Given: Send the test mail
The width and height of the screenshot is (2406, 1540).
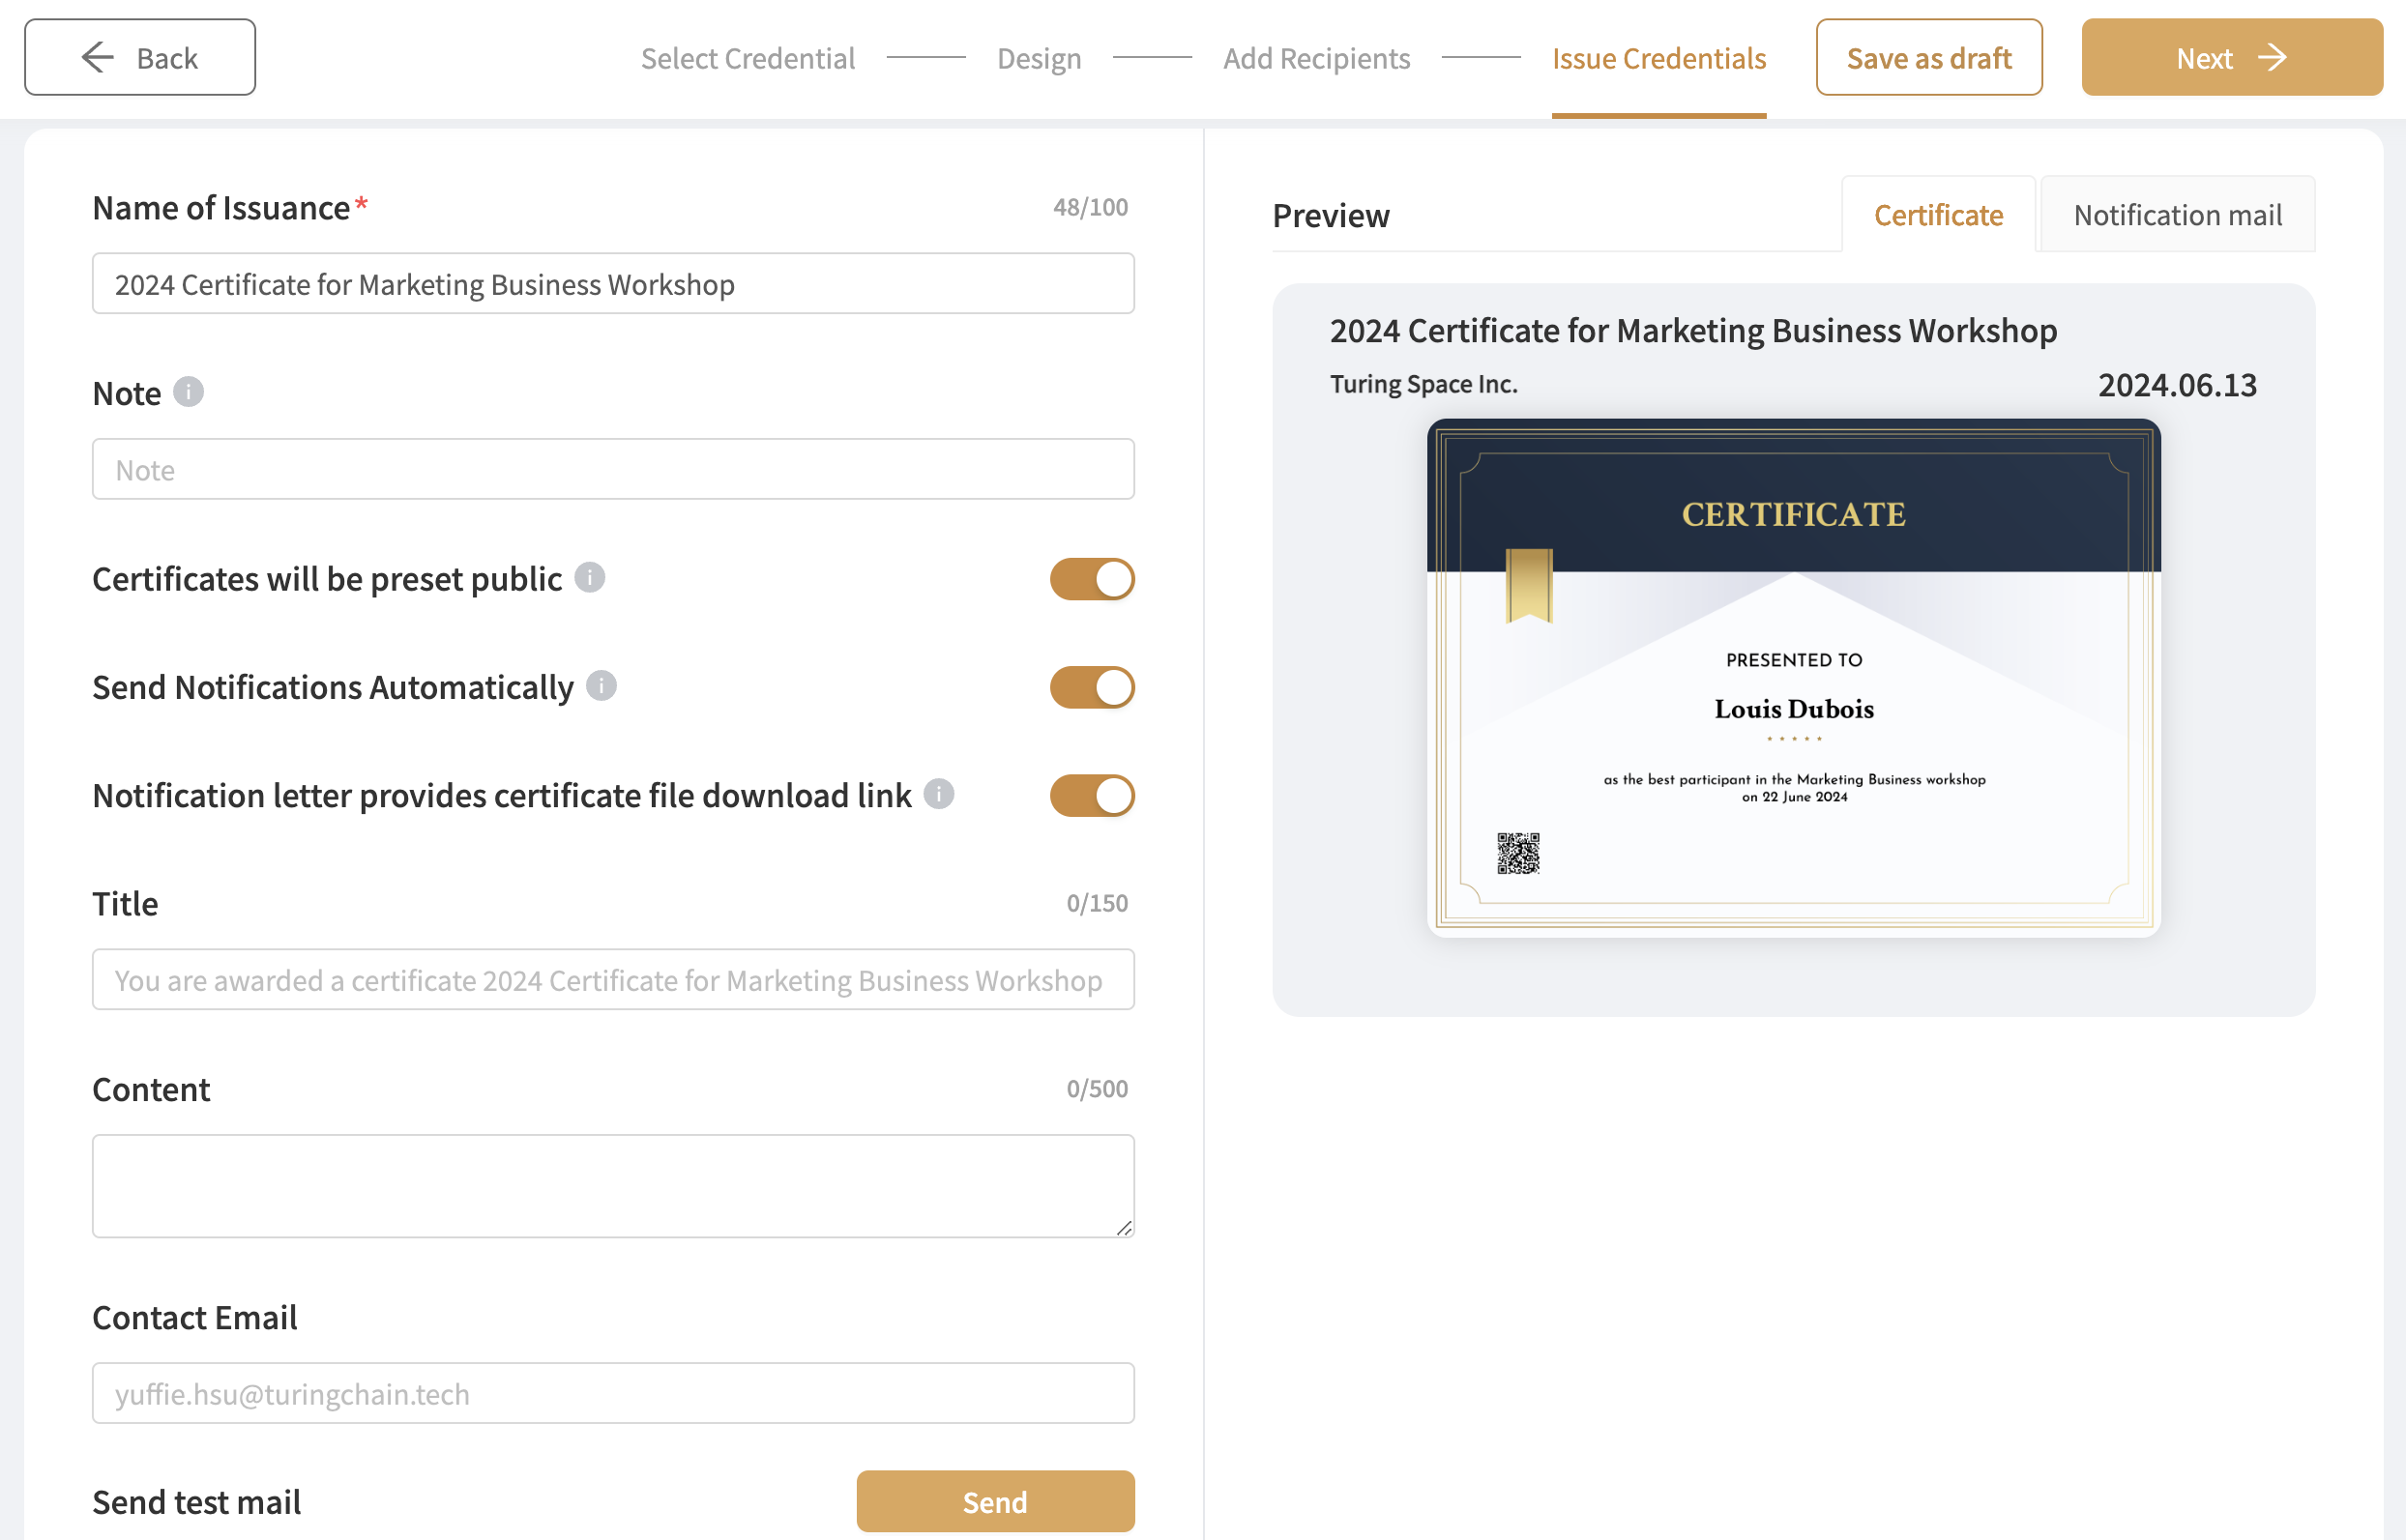Looking at the screenshot, I should (994, 1501).
